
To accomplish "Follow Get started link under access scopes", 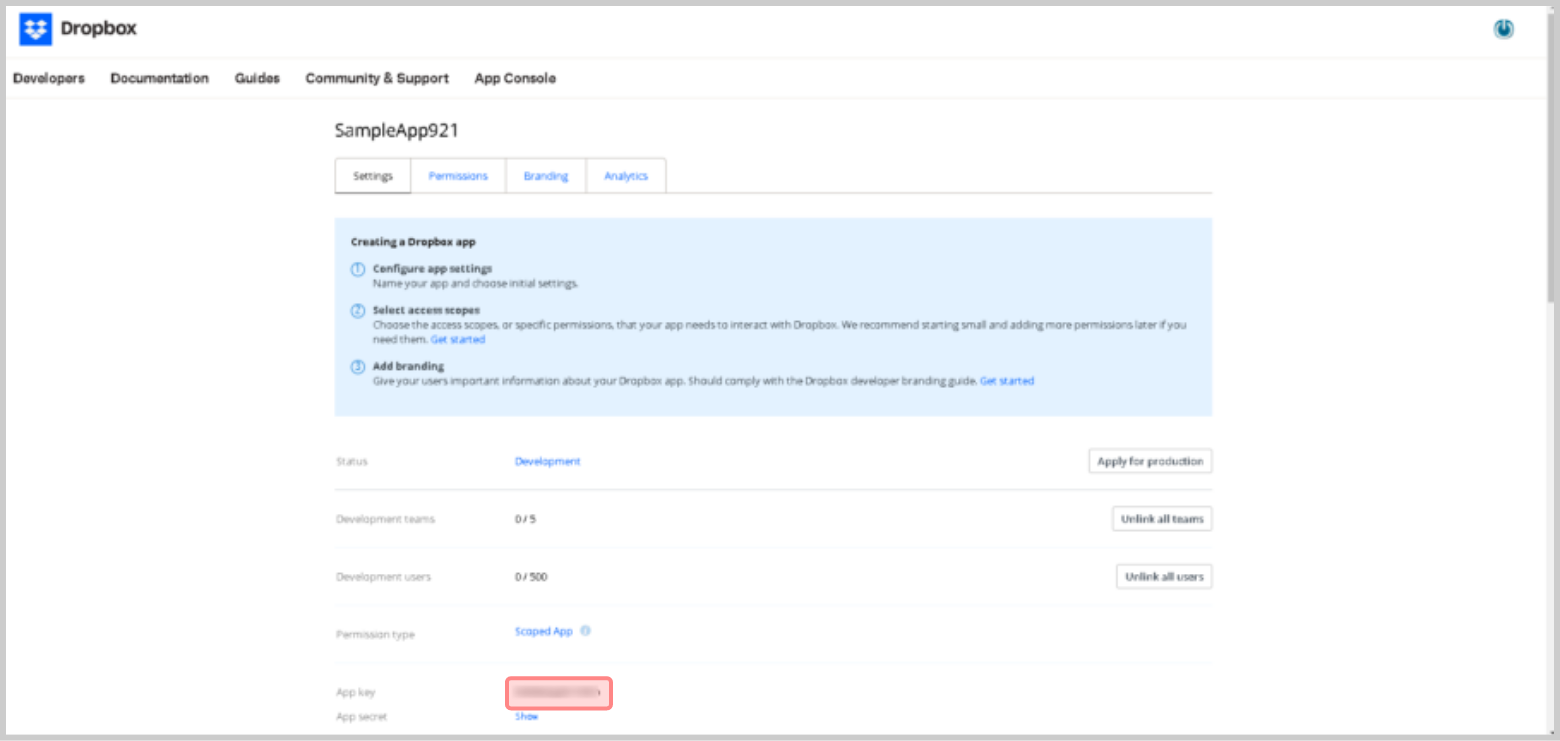I will point(458,340).
